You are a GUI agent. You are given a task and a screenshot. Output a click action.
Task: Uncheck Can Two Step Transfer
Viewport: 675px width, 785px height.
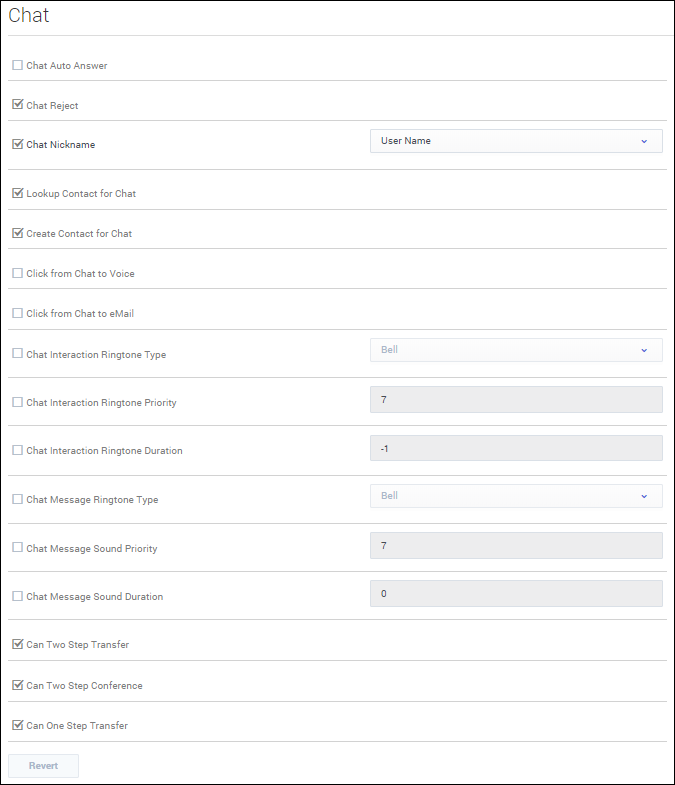coord(17,645)
